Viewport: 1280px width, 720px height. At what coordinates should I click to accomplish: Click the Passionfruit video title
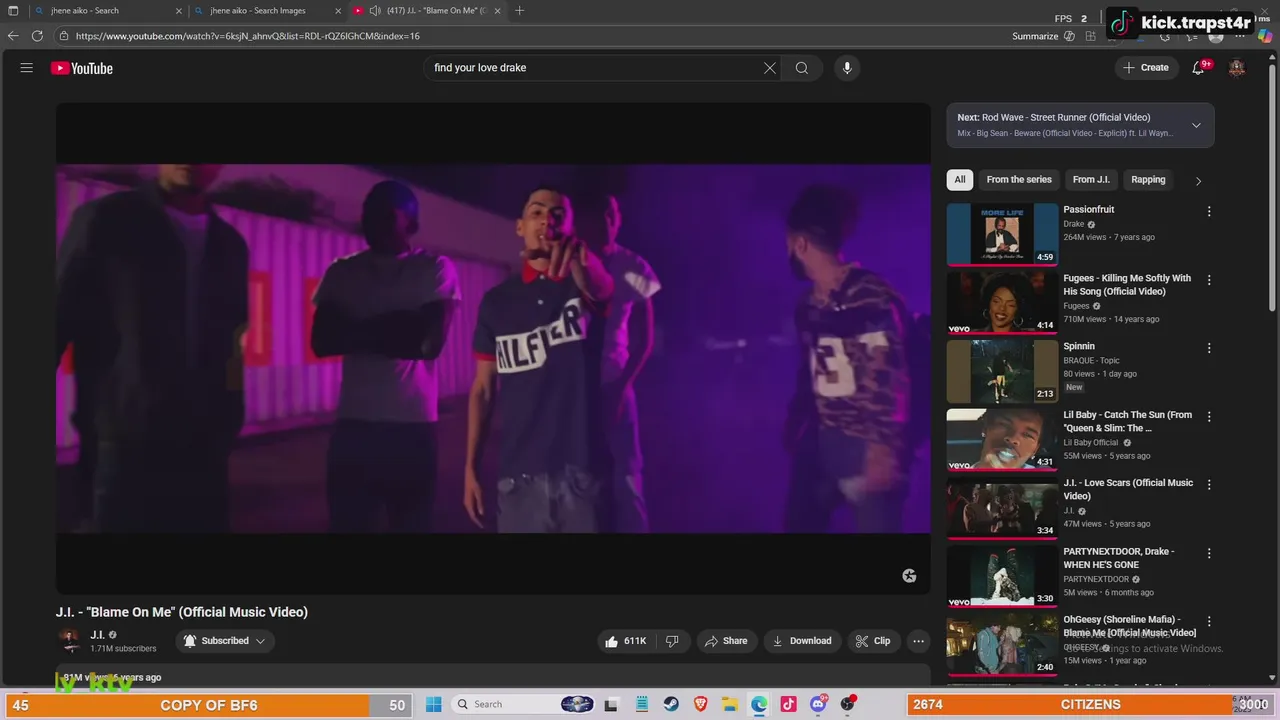point(1088,210)
